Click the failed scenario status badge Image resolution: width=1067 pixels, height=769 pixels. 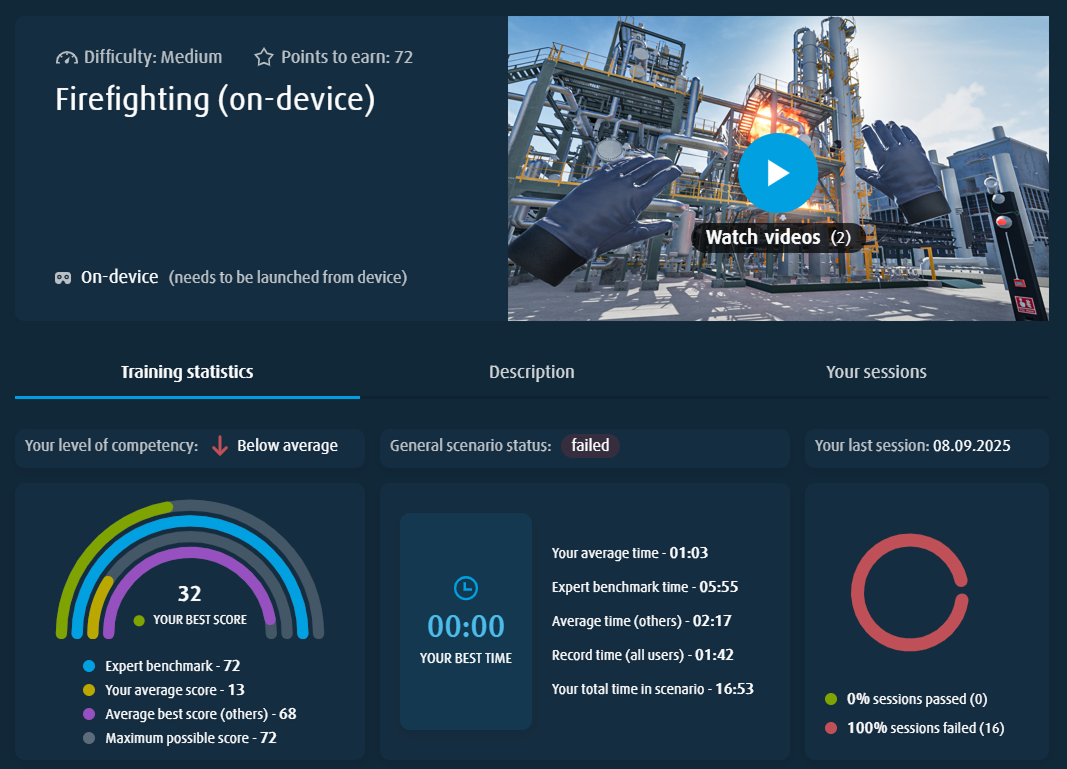point(590,446)
